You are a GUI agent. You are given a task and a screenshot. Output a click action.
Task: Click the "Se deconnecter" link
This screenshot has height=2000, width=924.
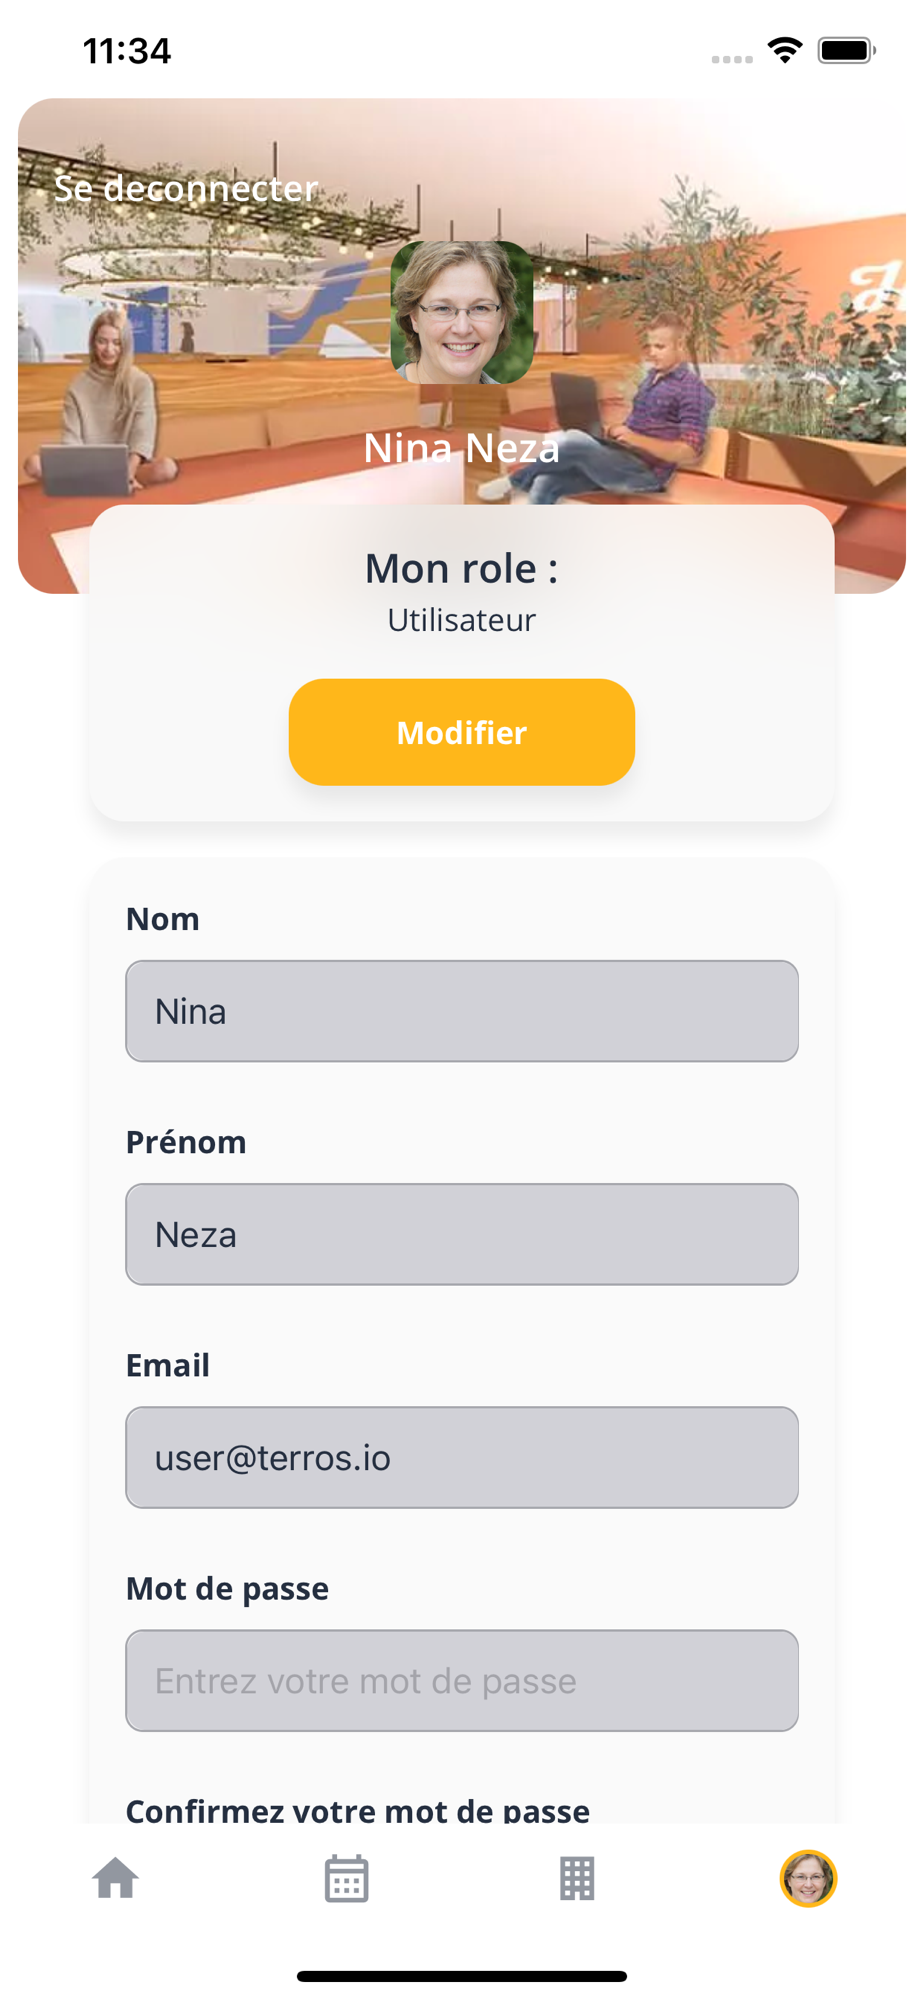186,188
